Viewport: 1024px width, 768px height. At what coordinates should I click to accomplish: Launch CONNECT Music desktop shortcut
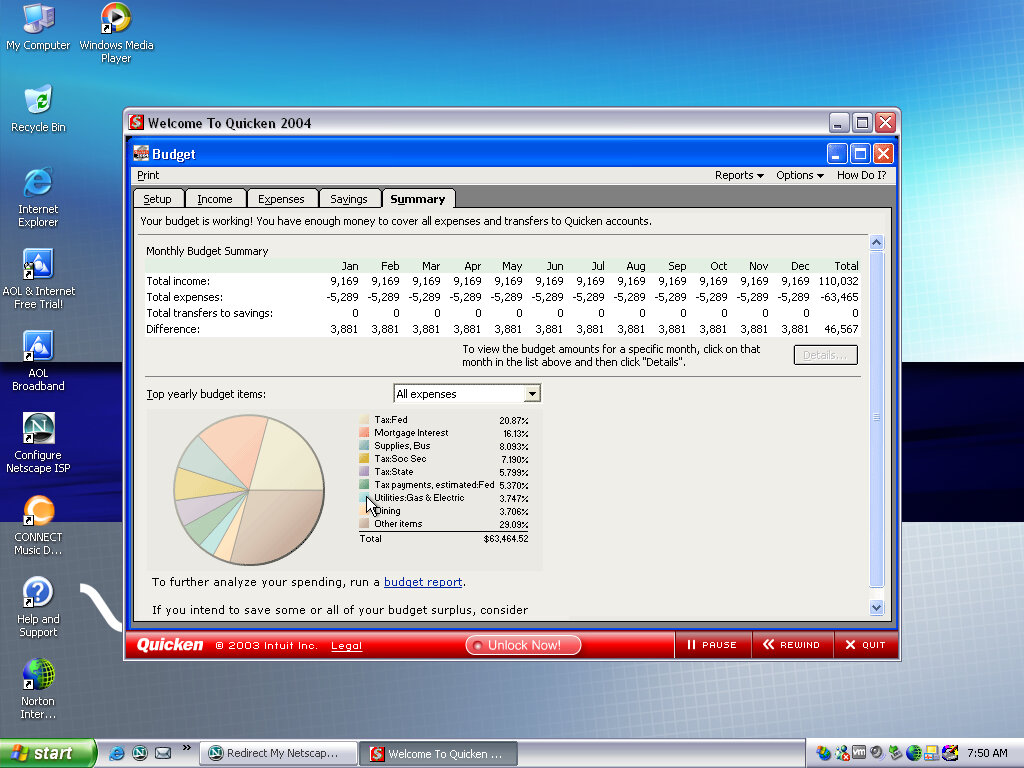coord(38,511)
